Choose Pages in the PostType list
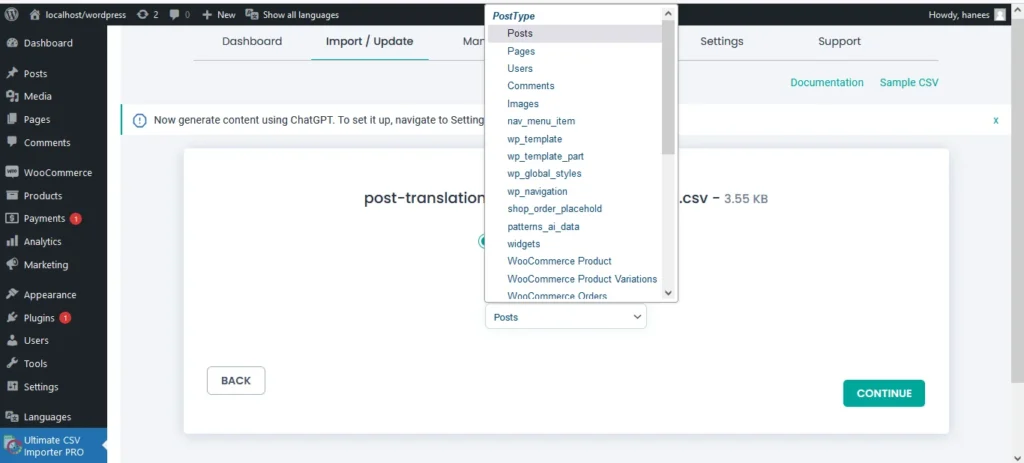Screen dimensions: 1024x463 point(575,51)
